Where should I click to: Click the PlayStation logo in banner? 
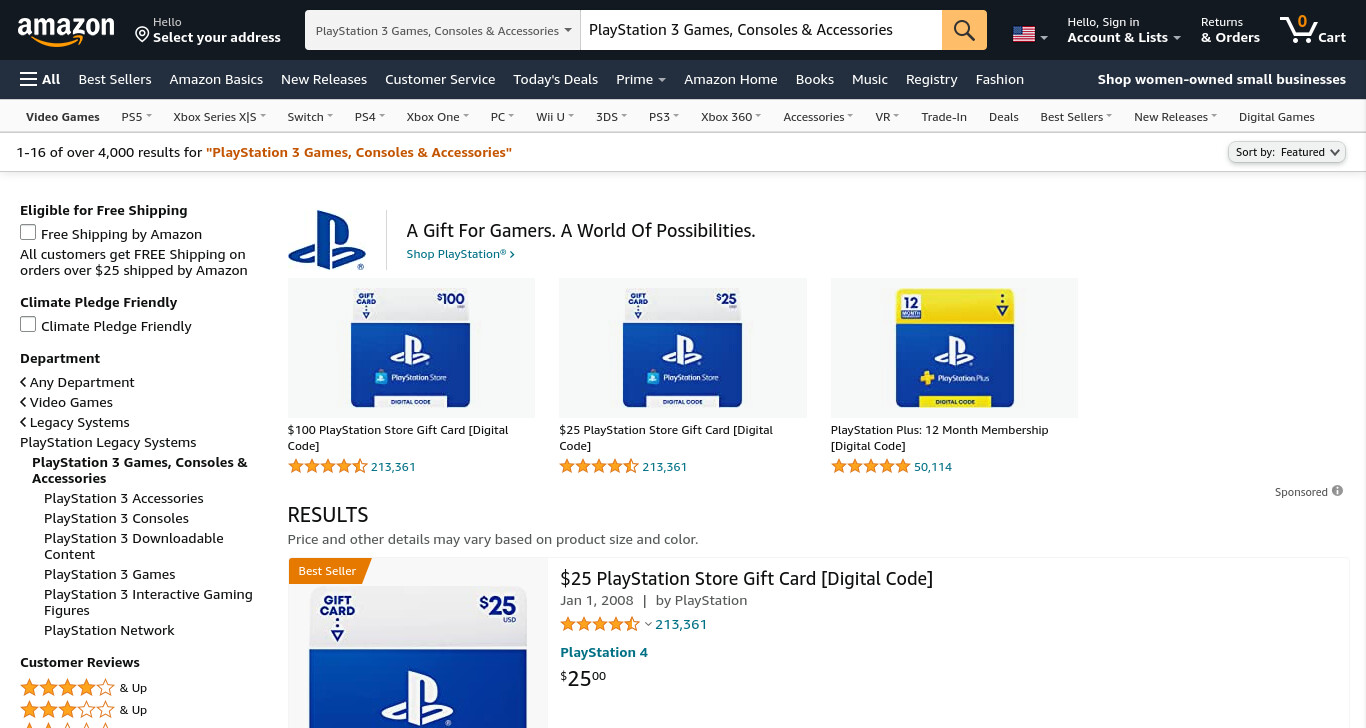(x=327, y=240)
